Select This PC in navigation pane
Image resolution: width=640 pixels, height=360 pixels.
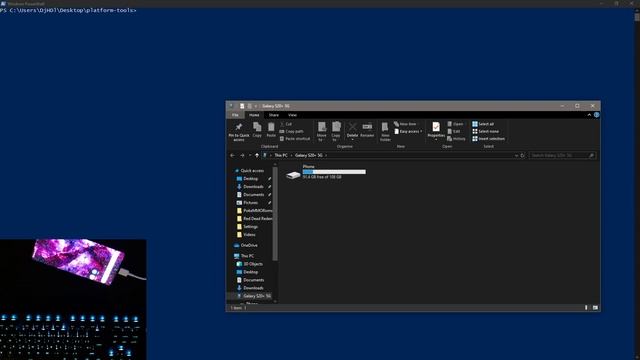247,256
